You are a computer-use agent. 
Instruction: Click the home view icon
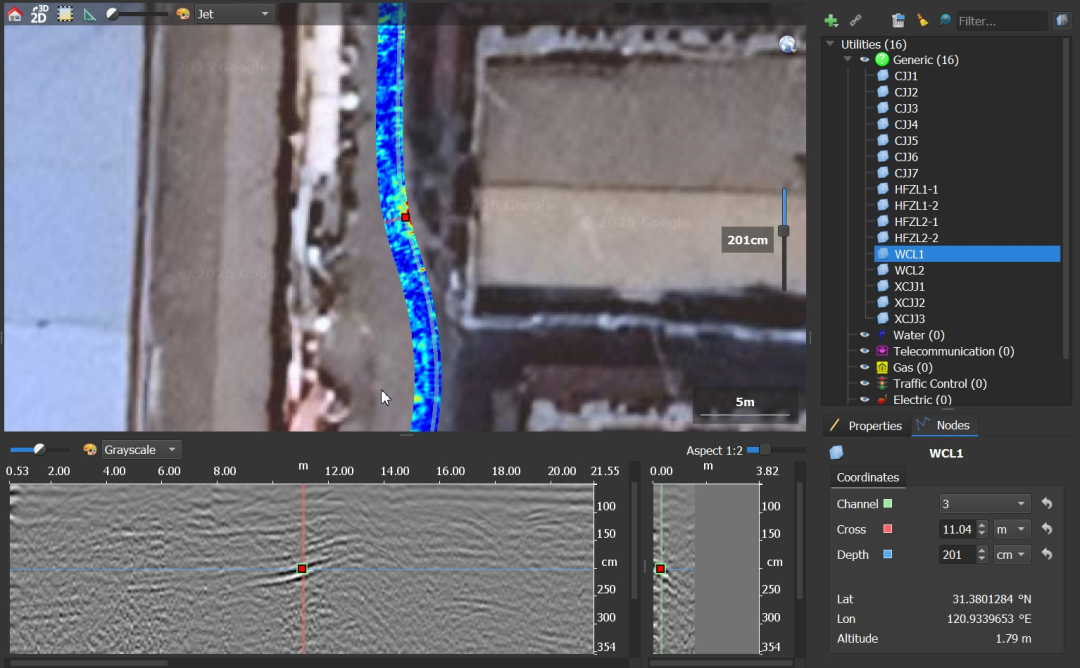tap(14, 14)
